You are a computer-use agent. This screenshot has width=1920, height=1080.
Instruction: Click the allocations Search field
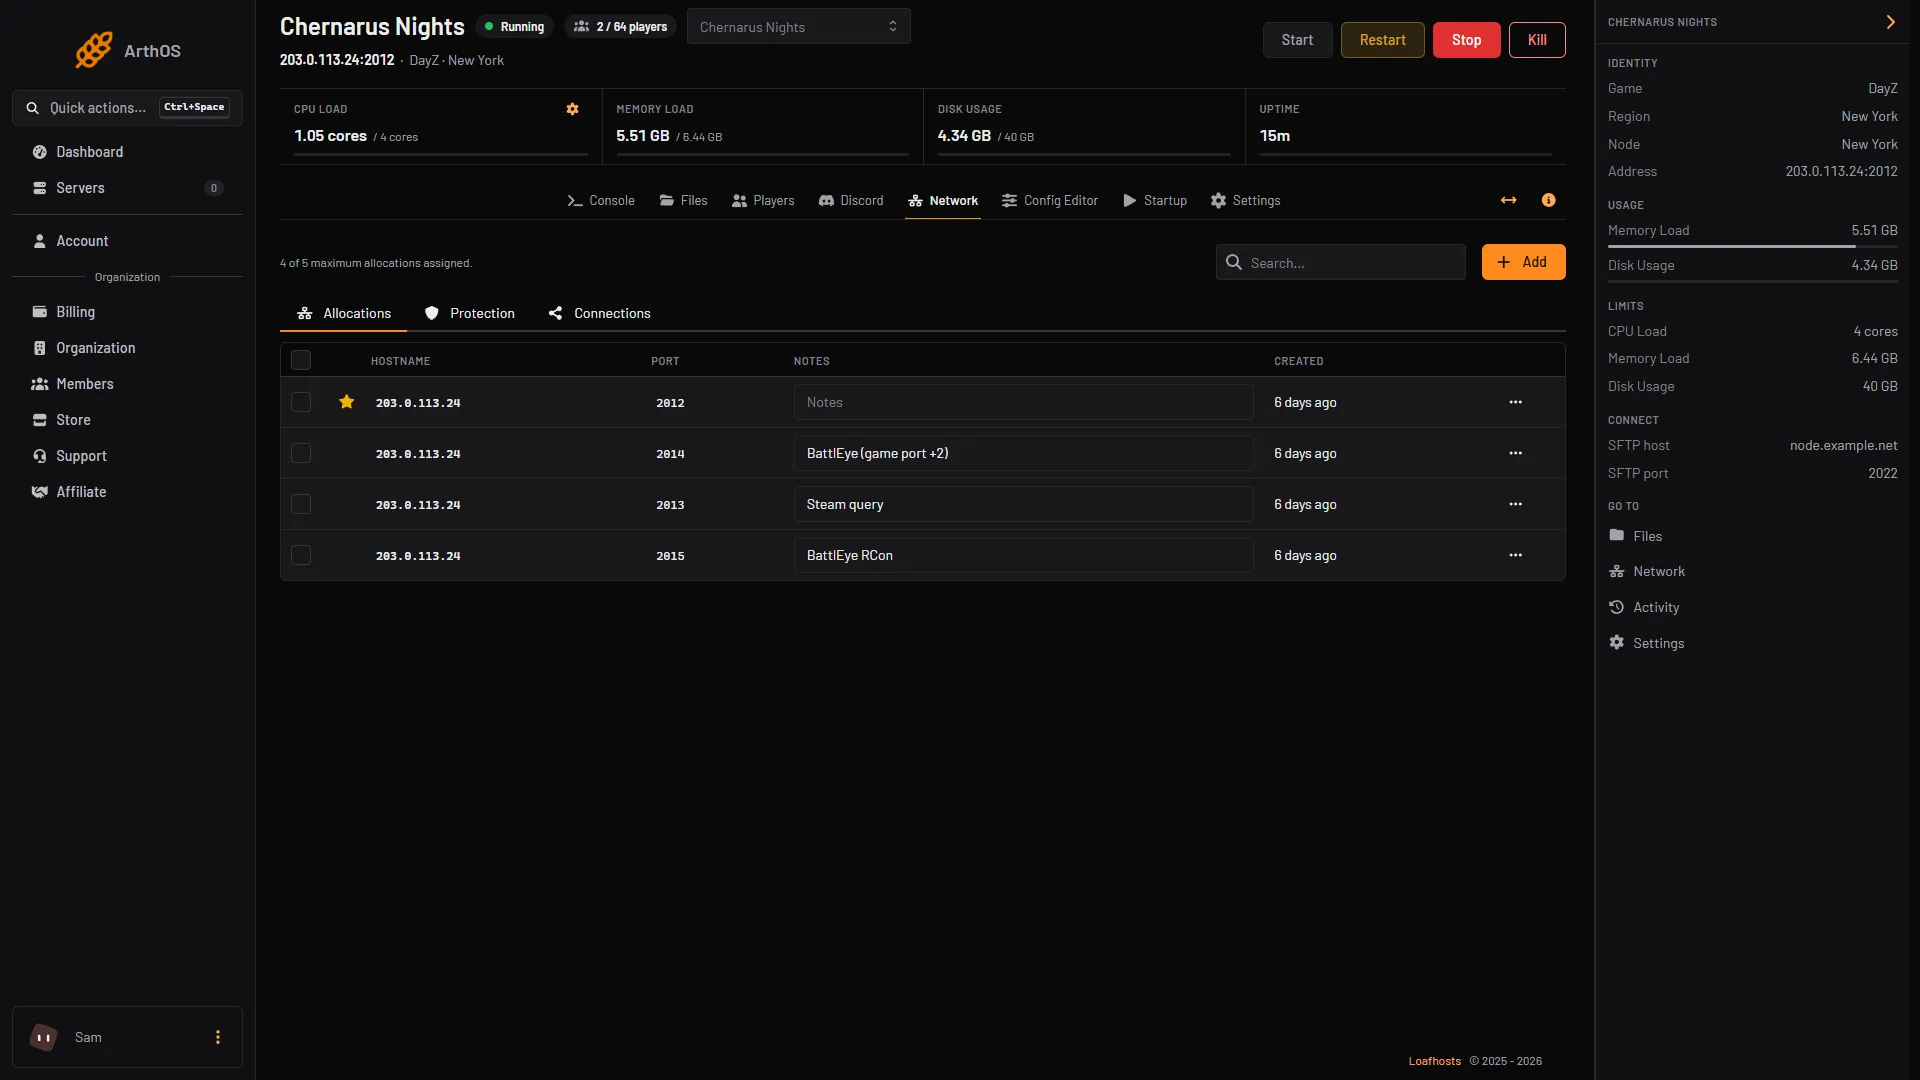(x=1340, y=262)
